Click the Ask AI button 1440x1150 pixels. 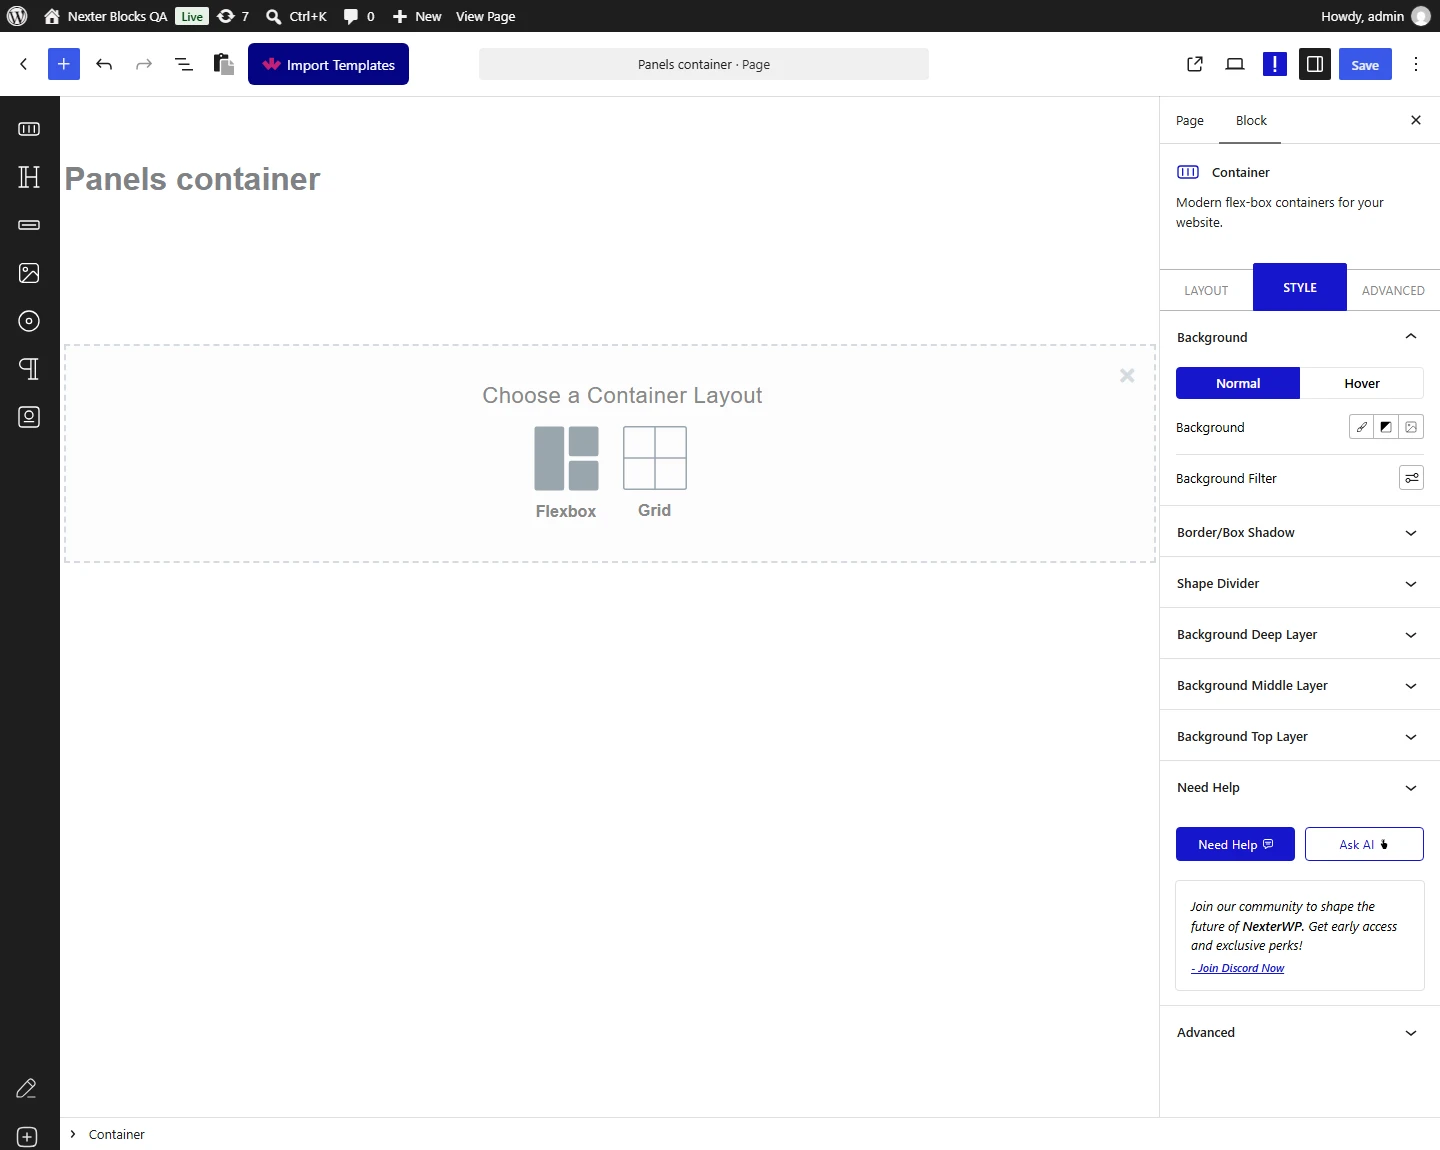1364,844
